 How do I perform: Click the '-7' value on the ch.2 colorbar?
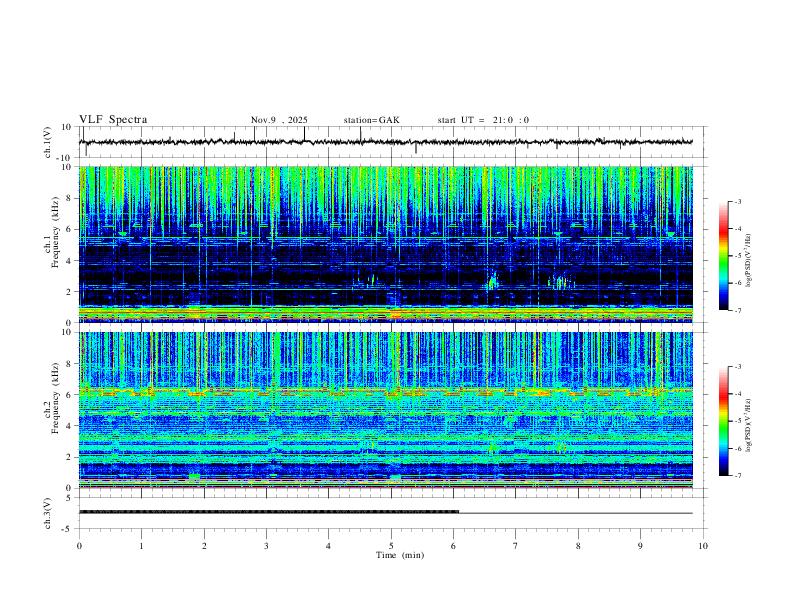click(738, 476)
